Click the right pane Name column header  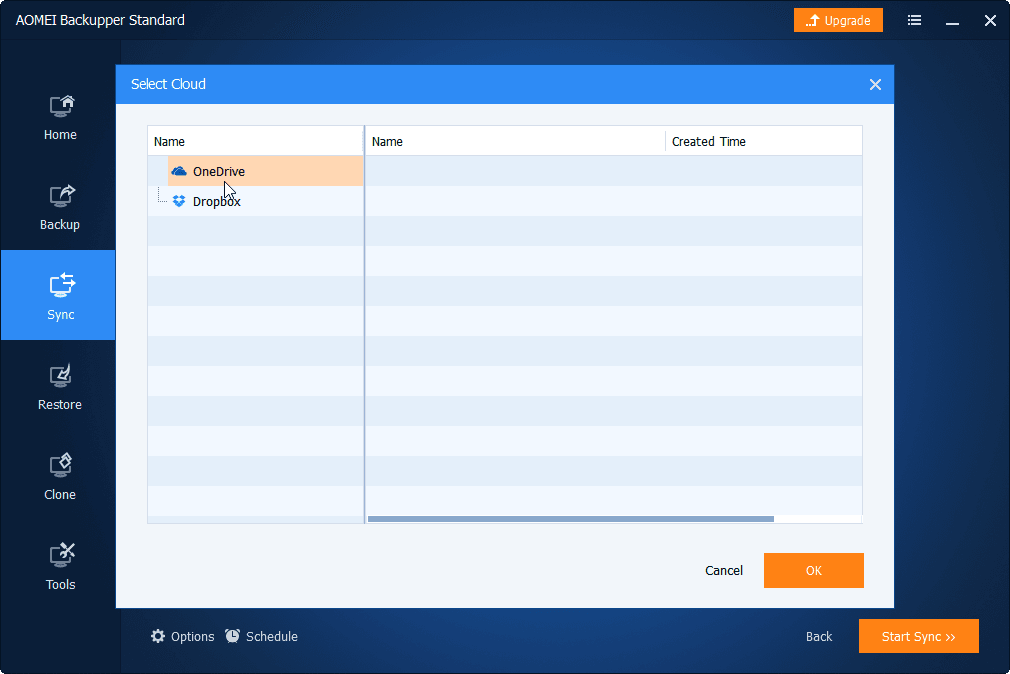click(x=515, y=141)
